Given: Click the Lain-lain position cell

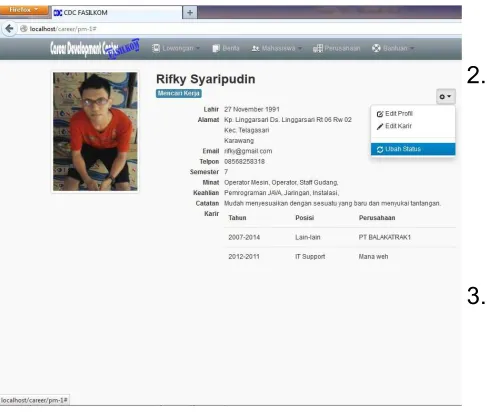Looking at the screenshot, I should point(308,237).
